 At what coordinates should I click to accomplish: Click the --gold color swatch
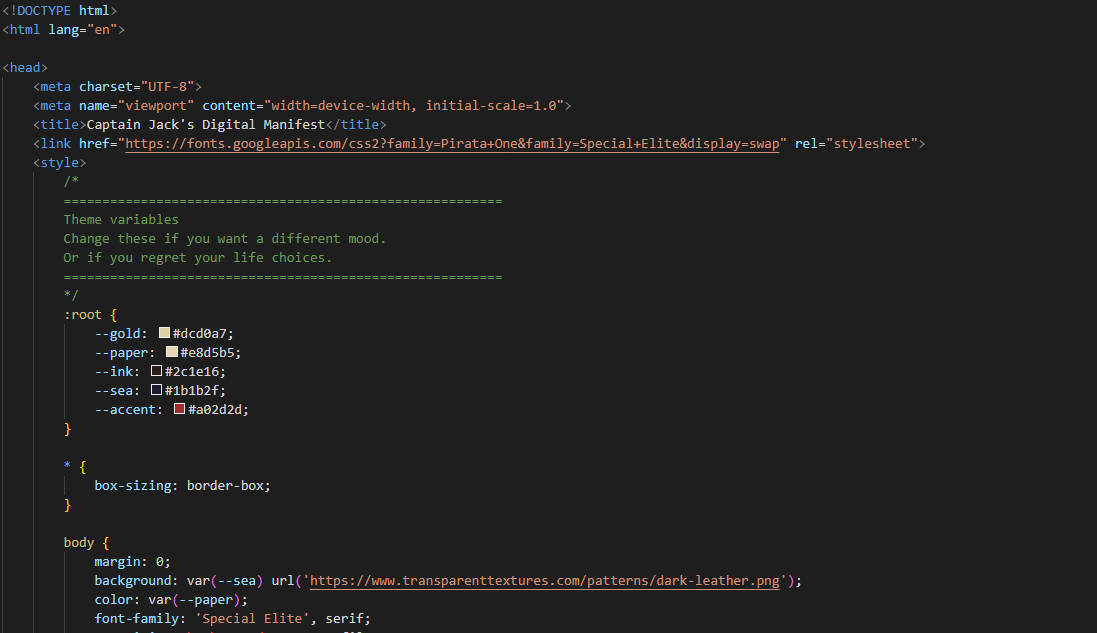(x=164, y=333)
